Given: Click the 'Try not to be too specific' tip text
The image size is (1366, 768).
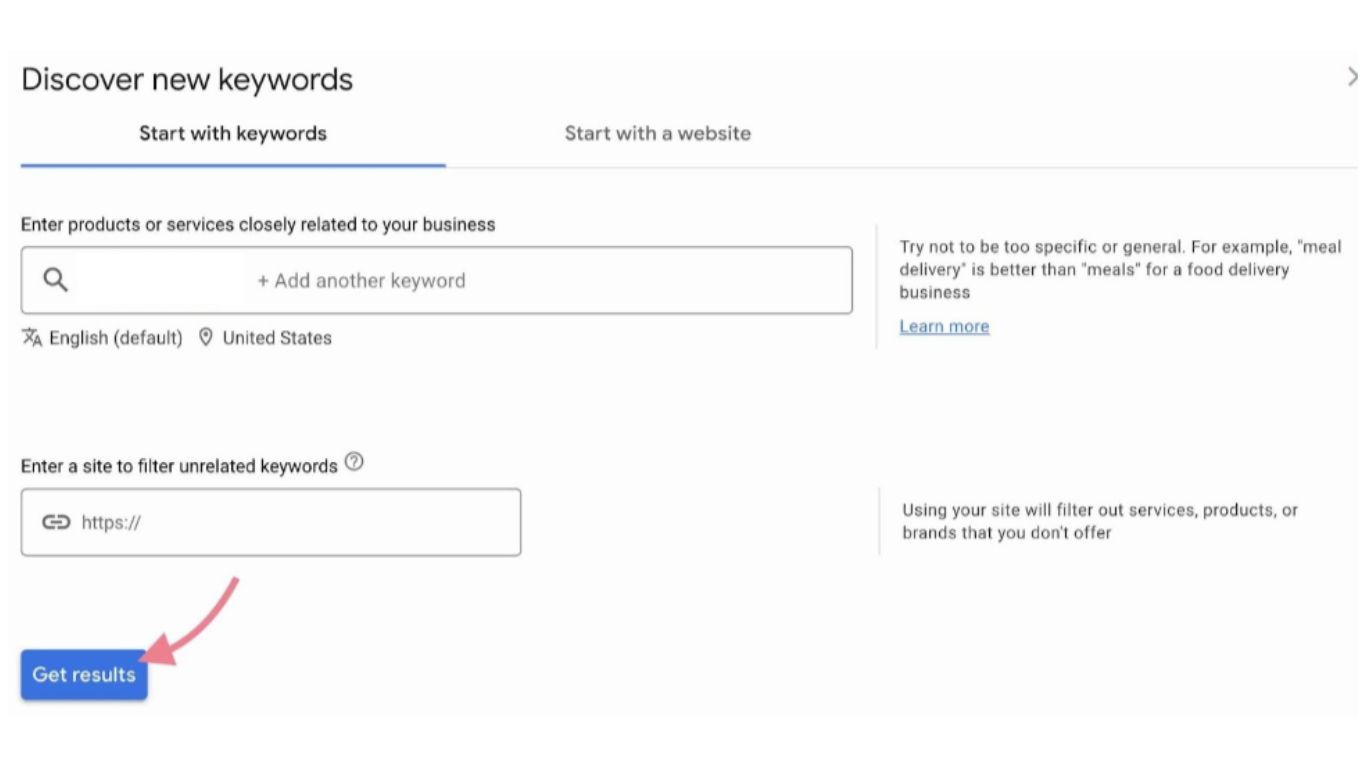Looking at the screenshot, I should [1120, 269].
